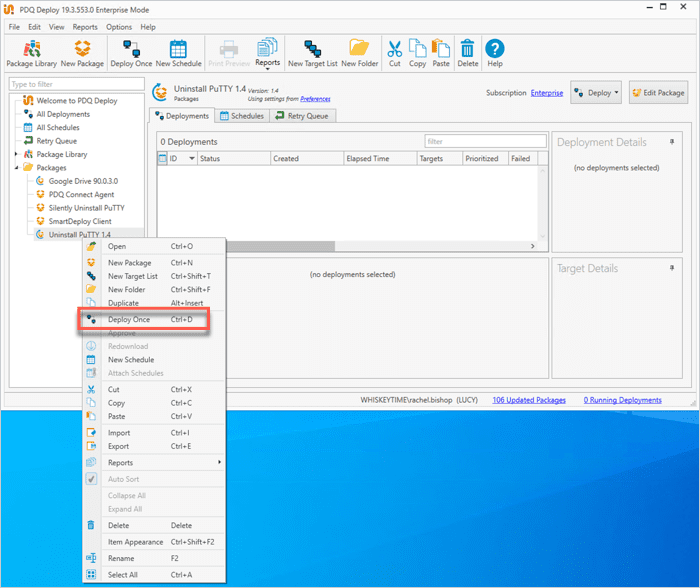Image resolution: width=700 pixels, height=588 pixels.
Task: Open Help from the toolbar
Action: (495, 53)
